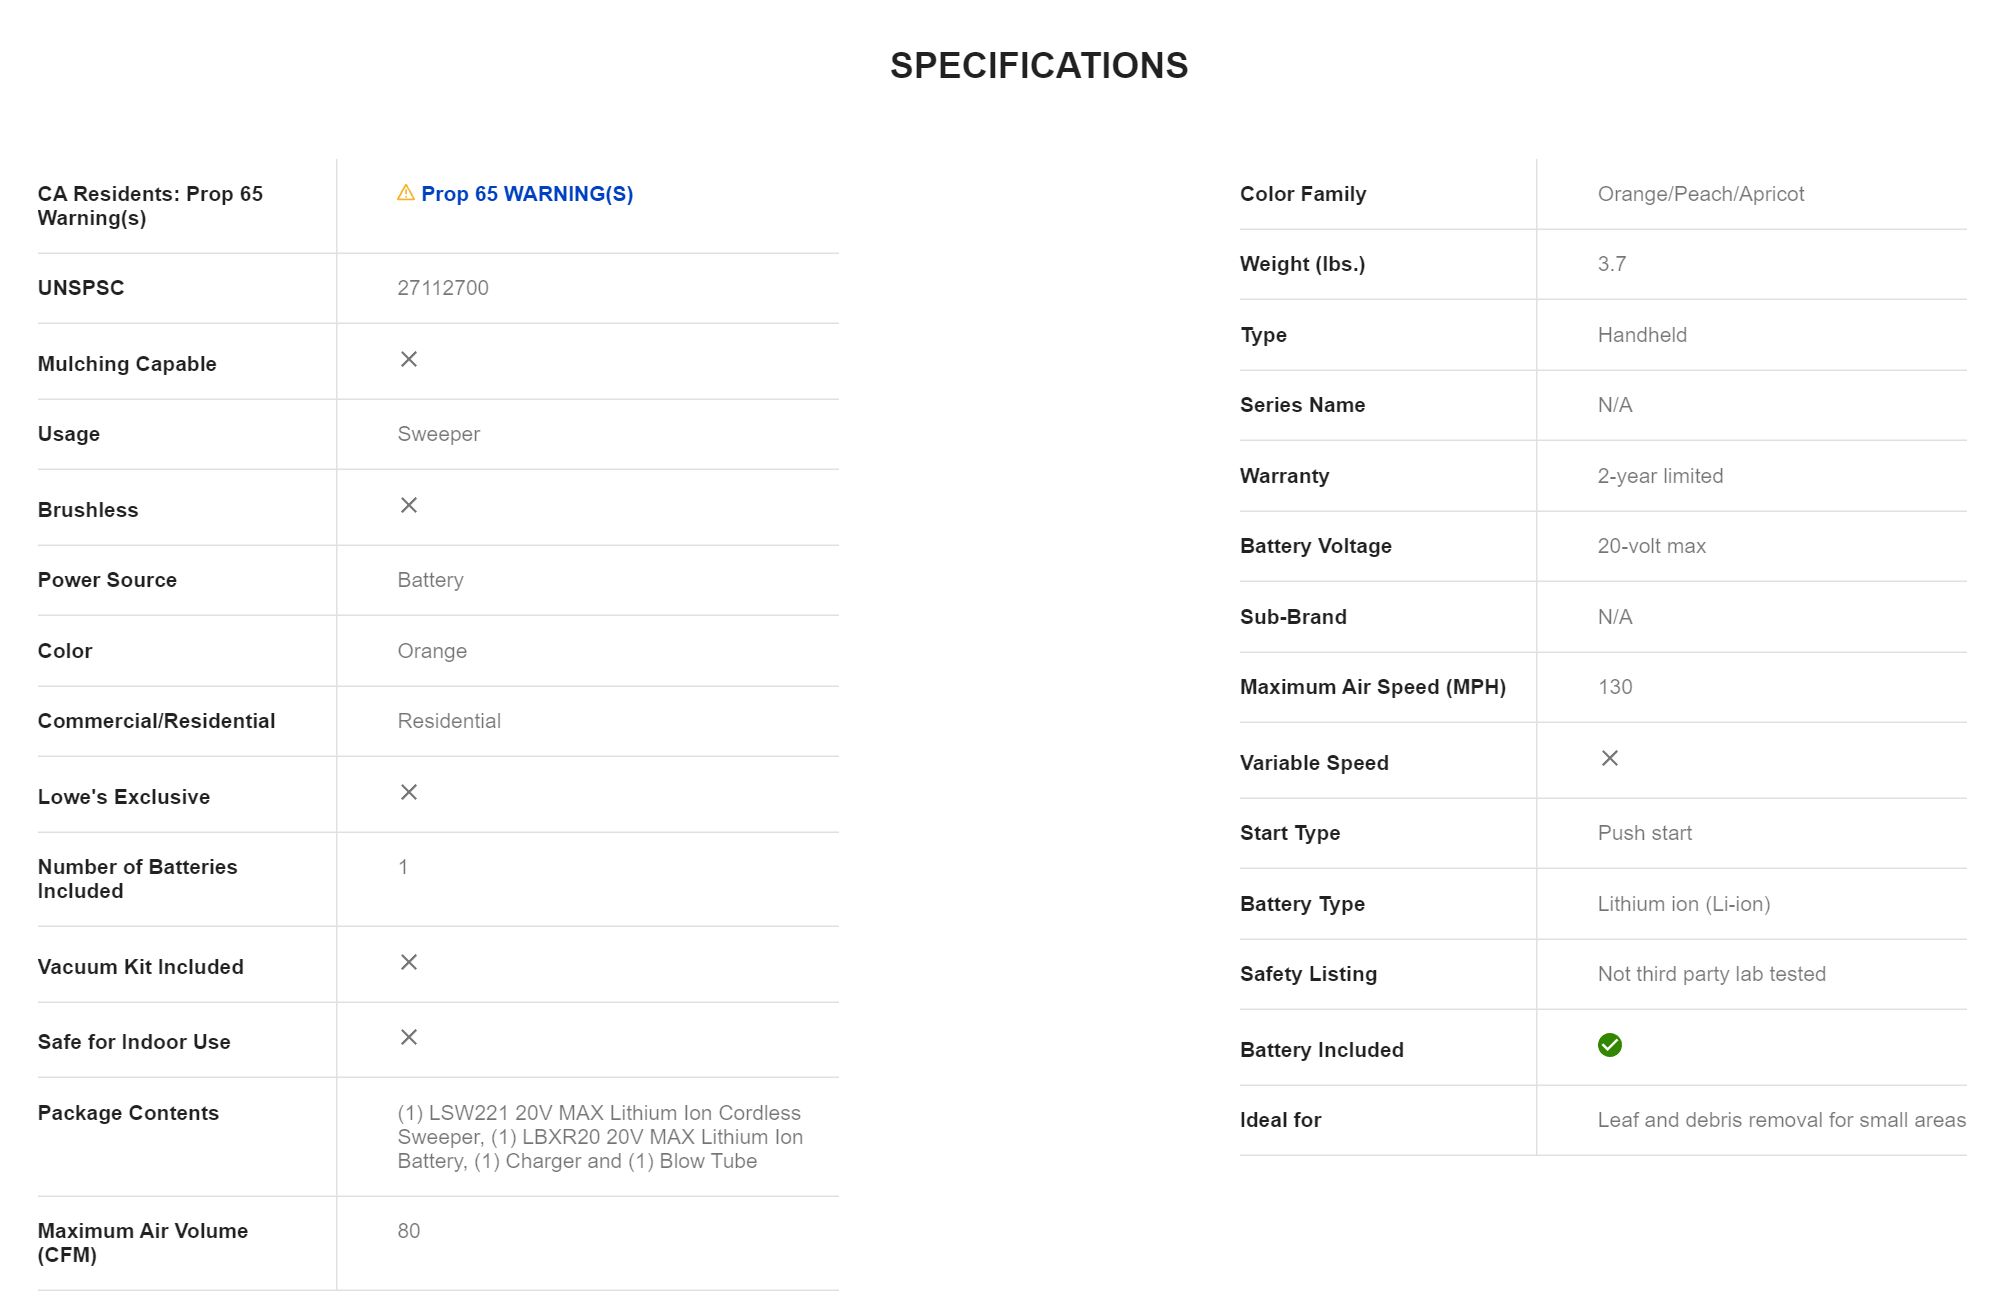Click the X icon beside Vacuum Kit Included
The height and width of the screenshot is (1303, 2011).
tap(408, 962)
